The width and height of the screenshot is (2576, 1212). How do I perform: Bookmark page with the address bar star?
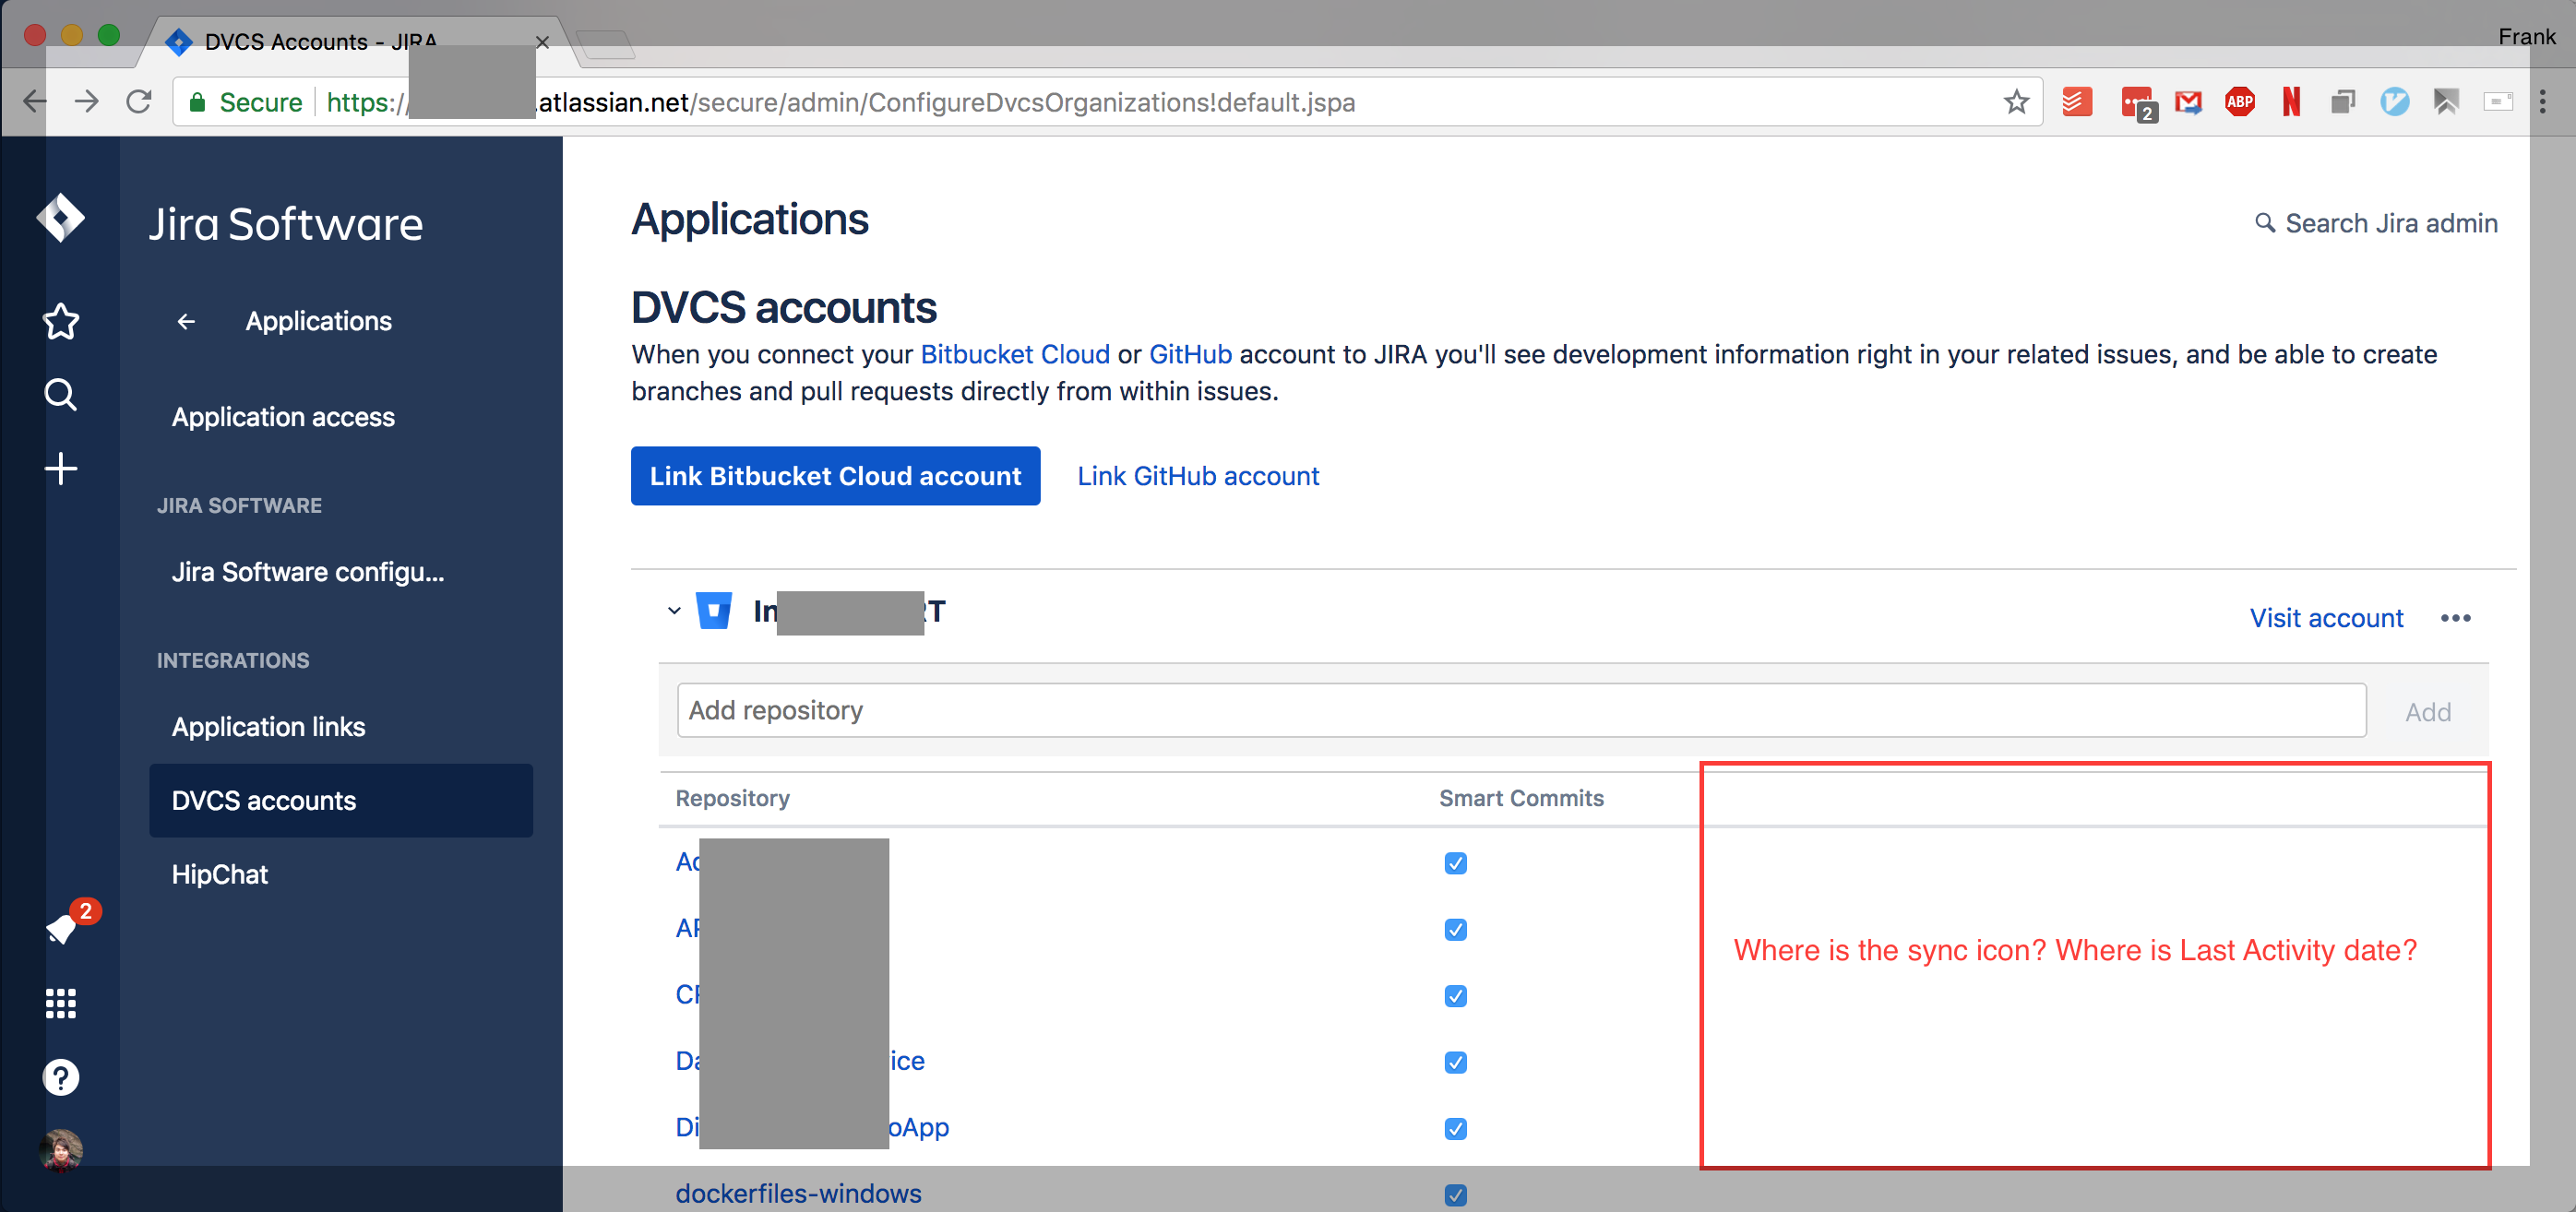(2015, 102)
